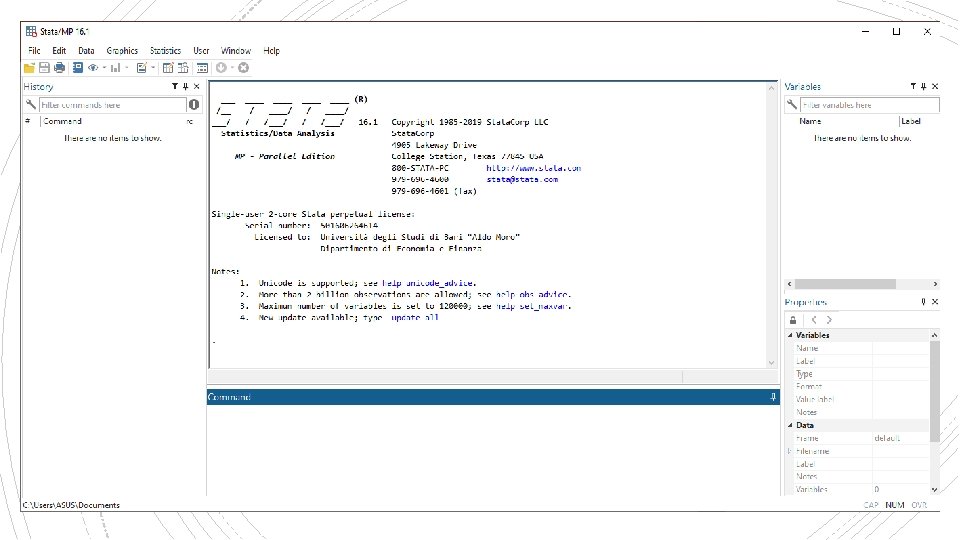This screenshot has width=960, height=540.
Task: Click the Viewer eye icon in toolbar
Action: pos(93,68)
